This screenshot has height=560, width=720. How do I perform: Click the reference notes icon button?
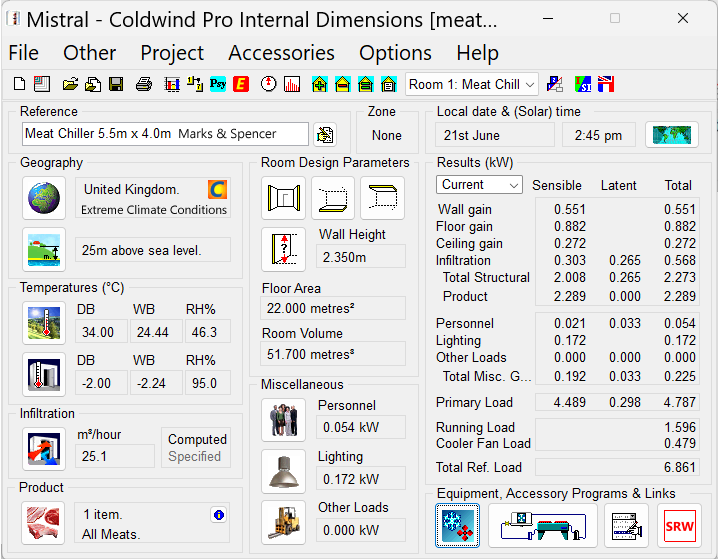point(325,134)
